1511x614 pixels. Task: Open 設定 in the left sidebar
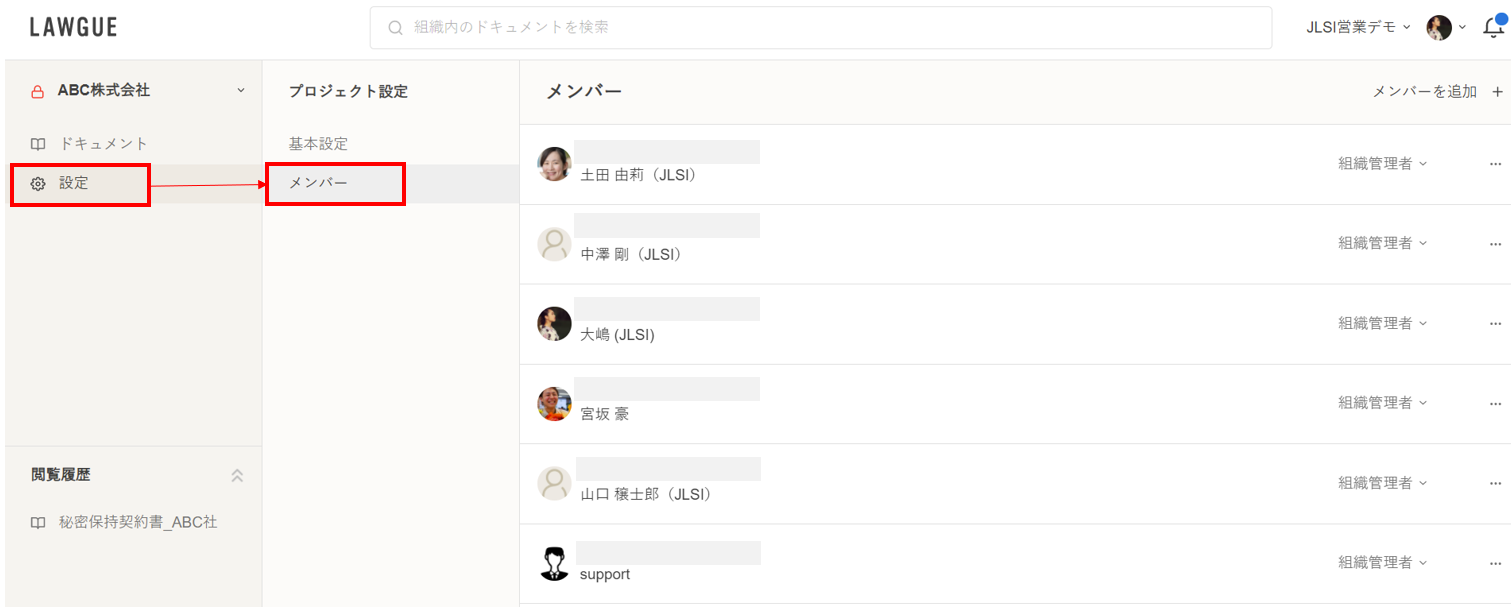[73, 184]
